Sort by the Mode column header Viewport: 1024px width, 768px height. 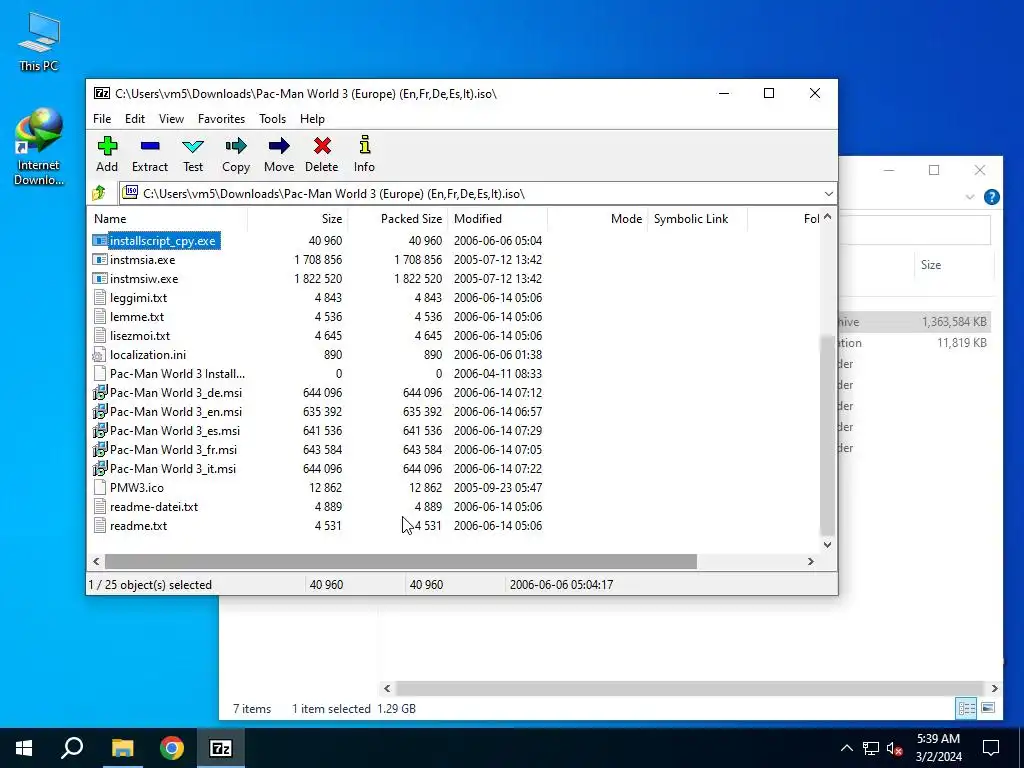point(597,219)
